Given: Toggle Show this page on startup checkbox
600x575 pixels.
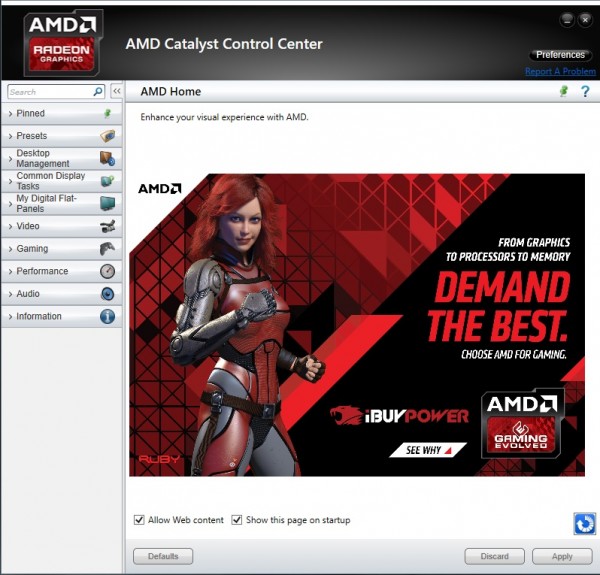Looking at the screenshot, I should point(237,520).
